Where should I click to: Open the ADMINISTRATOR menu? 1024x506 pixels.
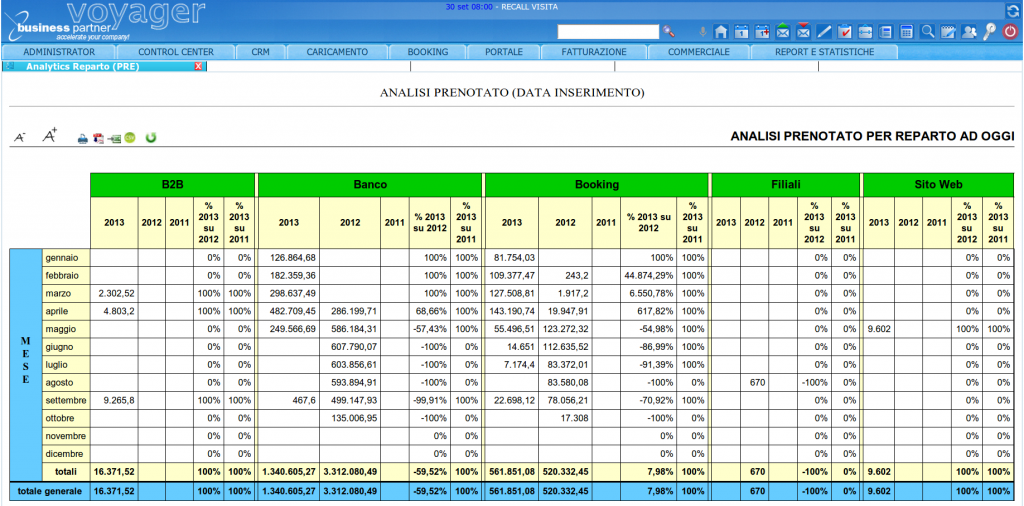pos(59,52)
